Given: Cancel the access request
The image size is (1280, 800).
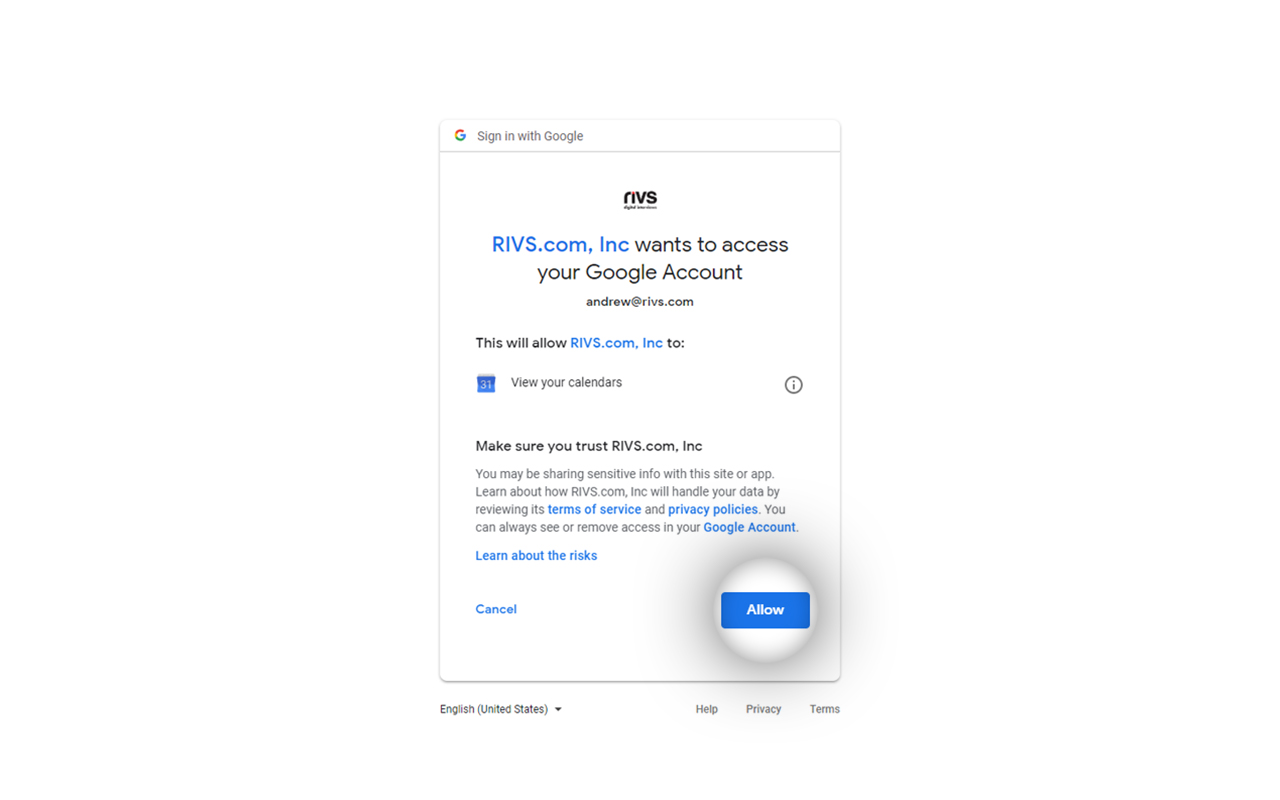Looking at the screenshot, I should pyautogui.click(x=496, y=609).
